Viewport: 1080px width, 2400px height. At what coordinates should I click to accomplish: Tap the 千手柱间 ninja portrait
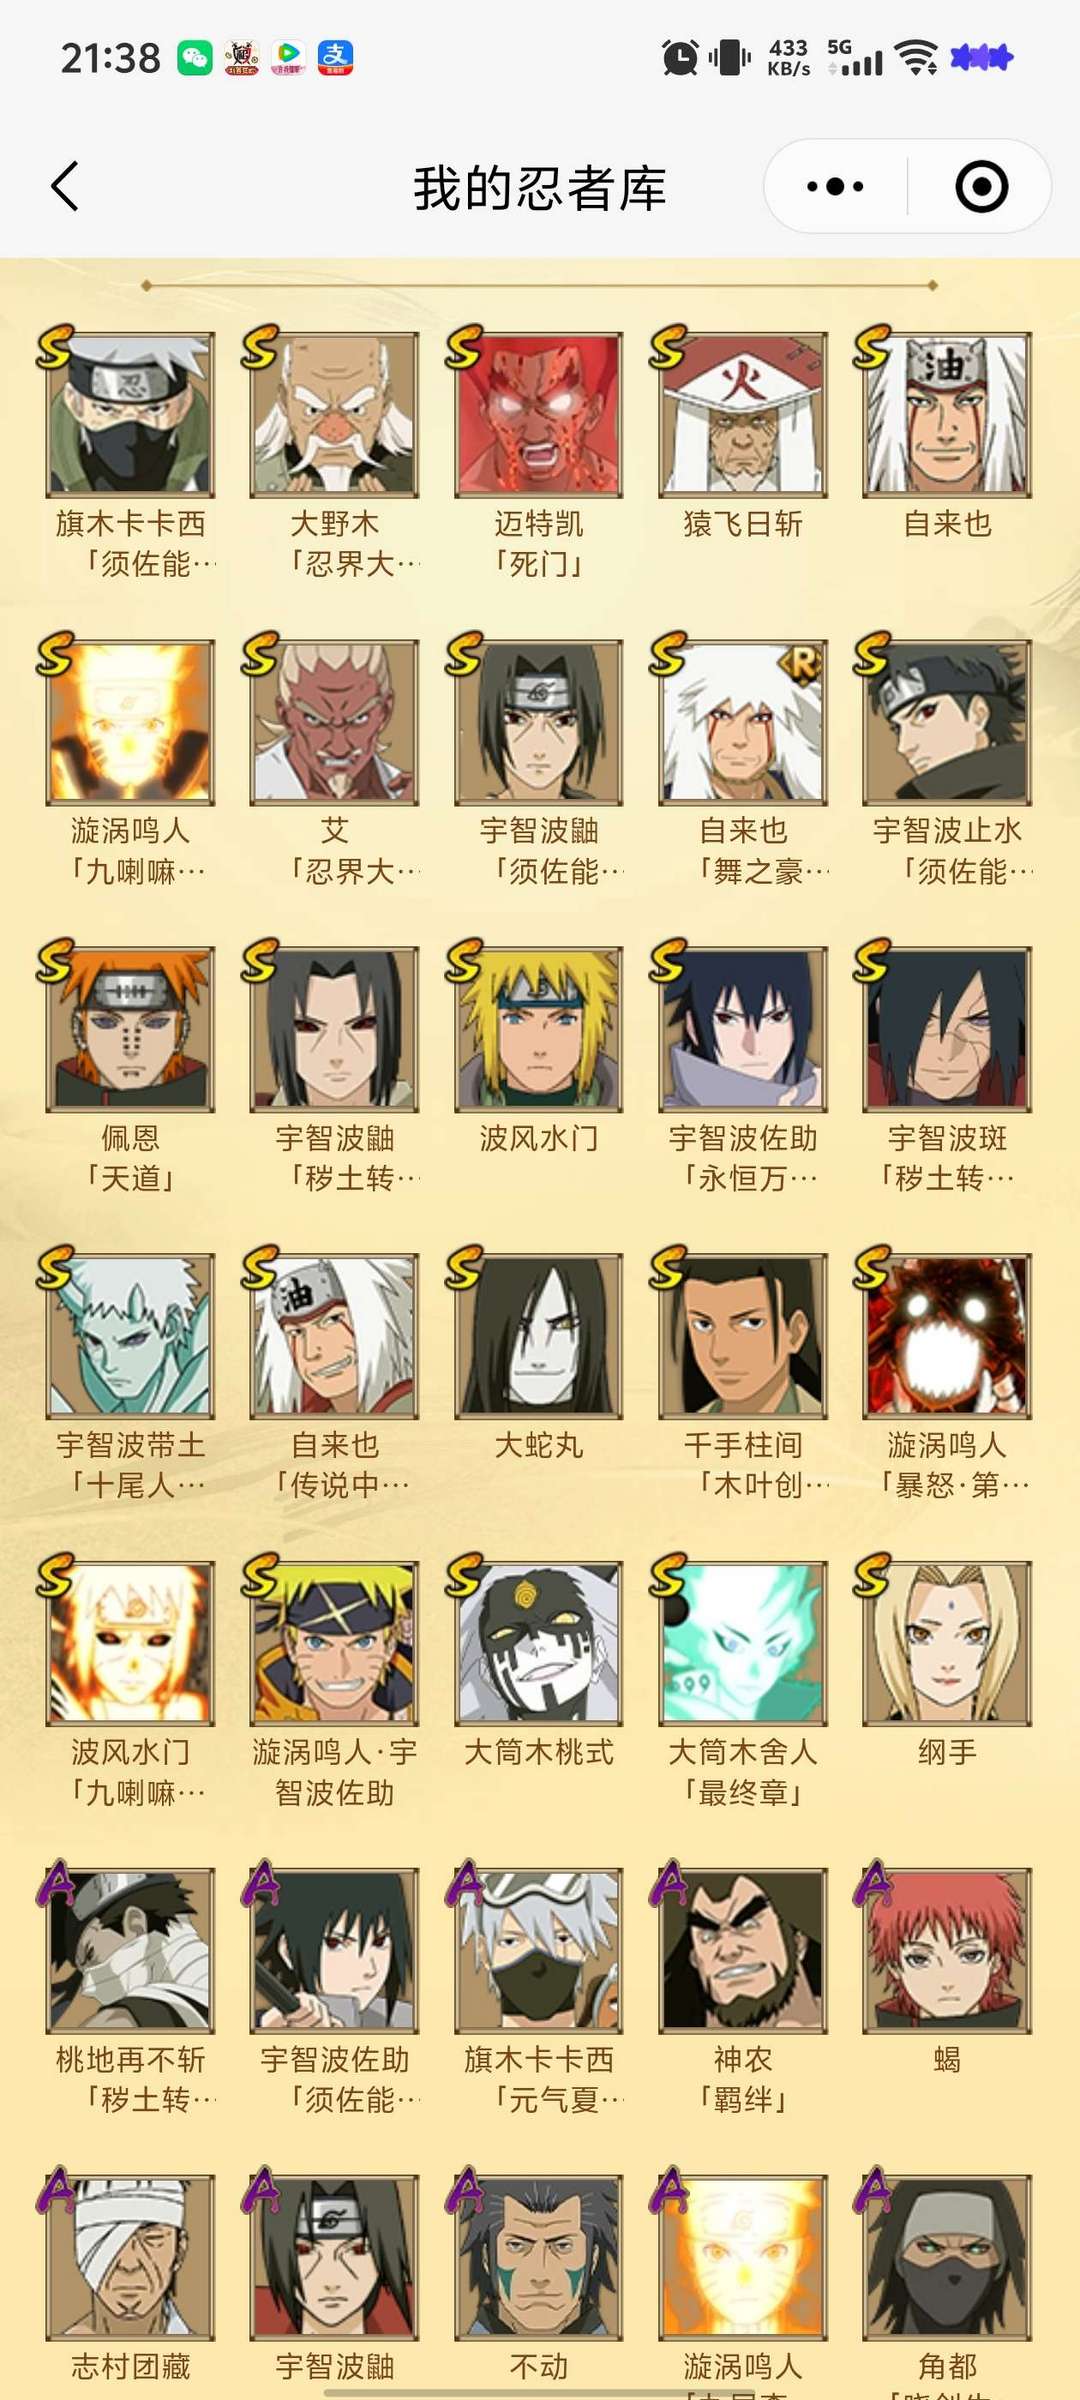pos(743,1337)
